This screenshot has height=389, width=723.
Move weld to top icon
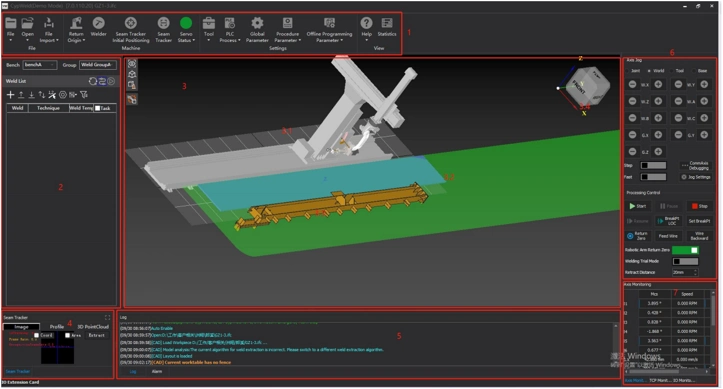[21, 94]
